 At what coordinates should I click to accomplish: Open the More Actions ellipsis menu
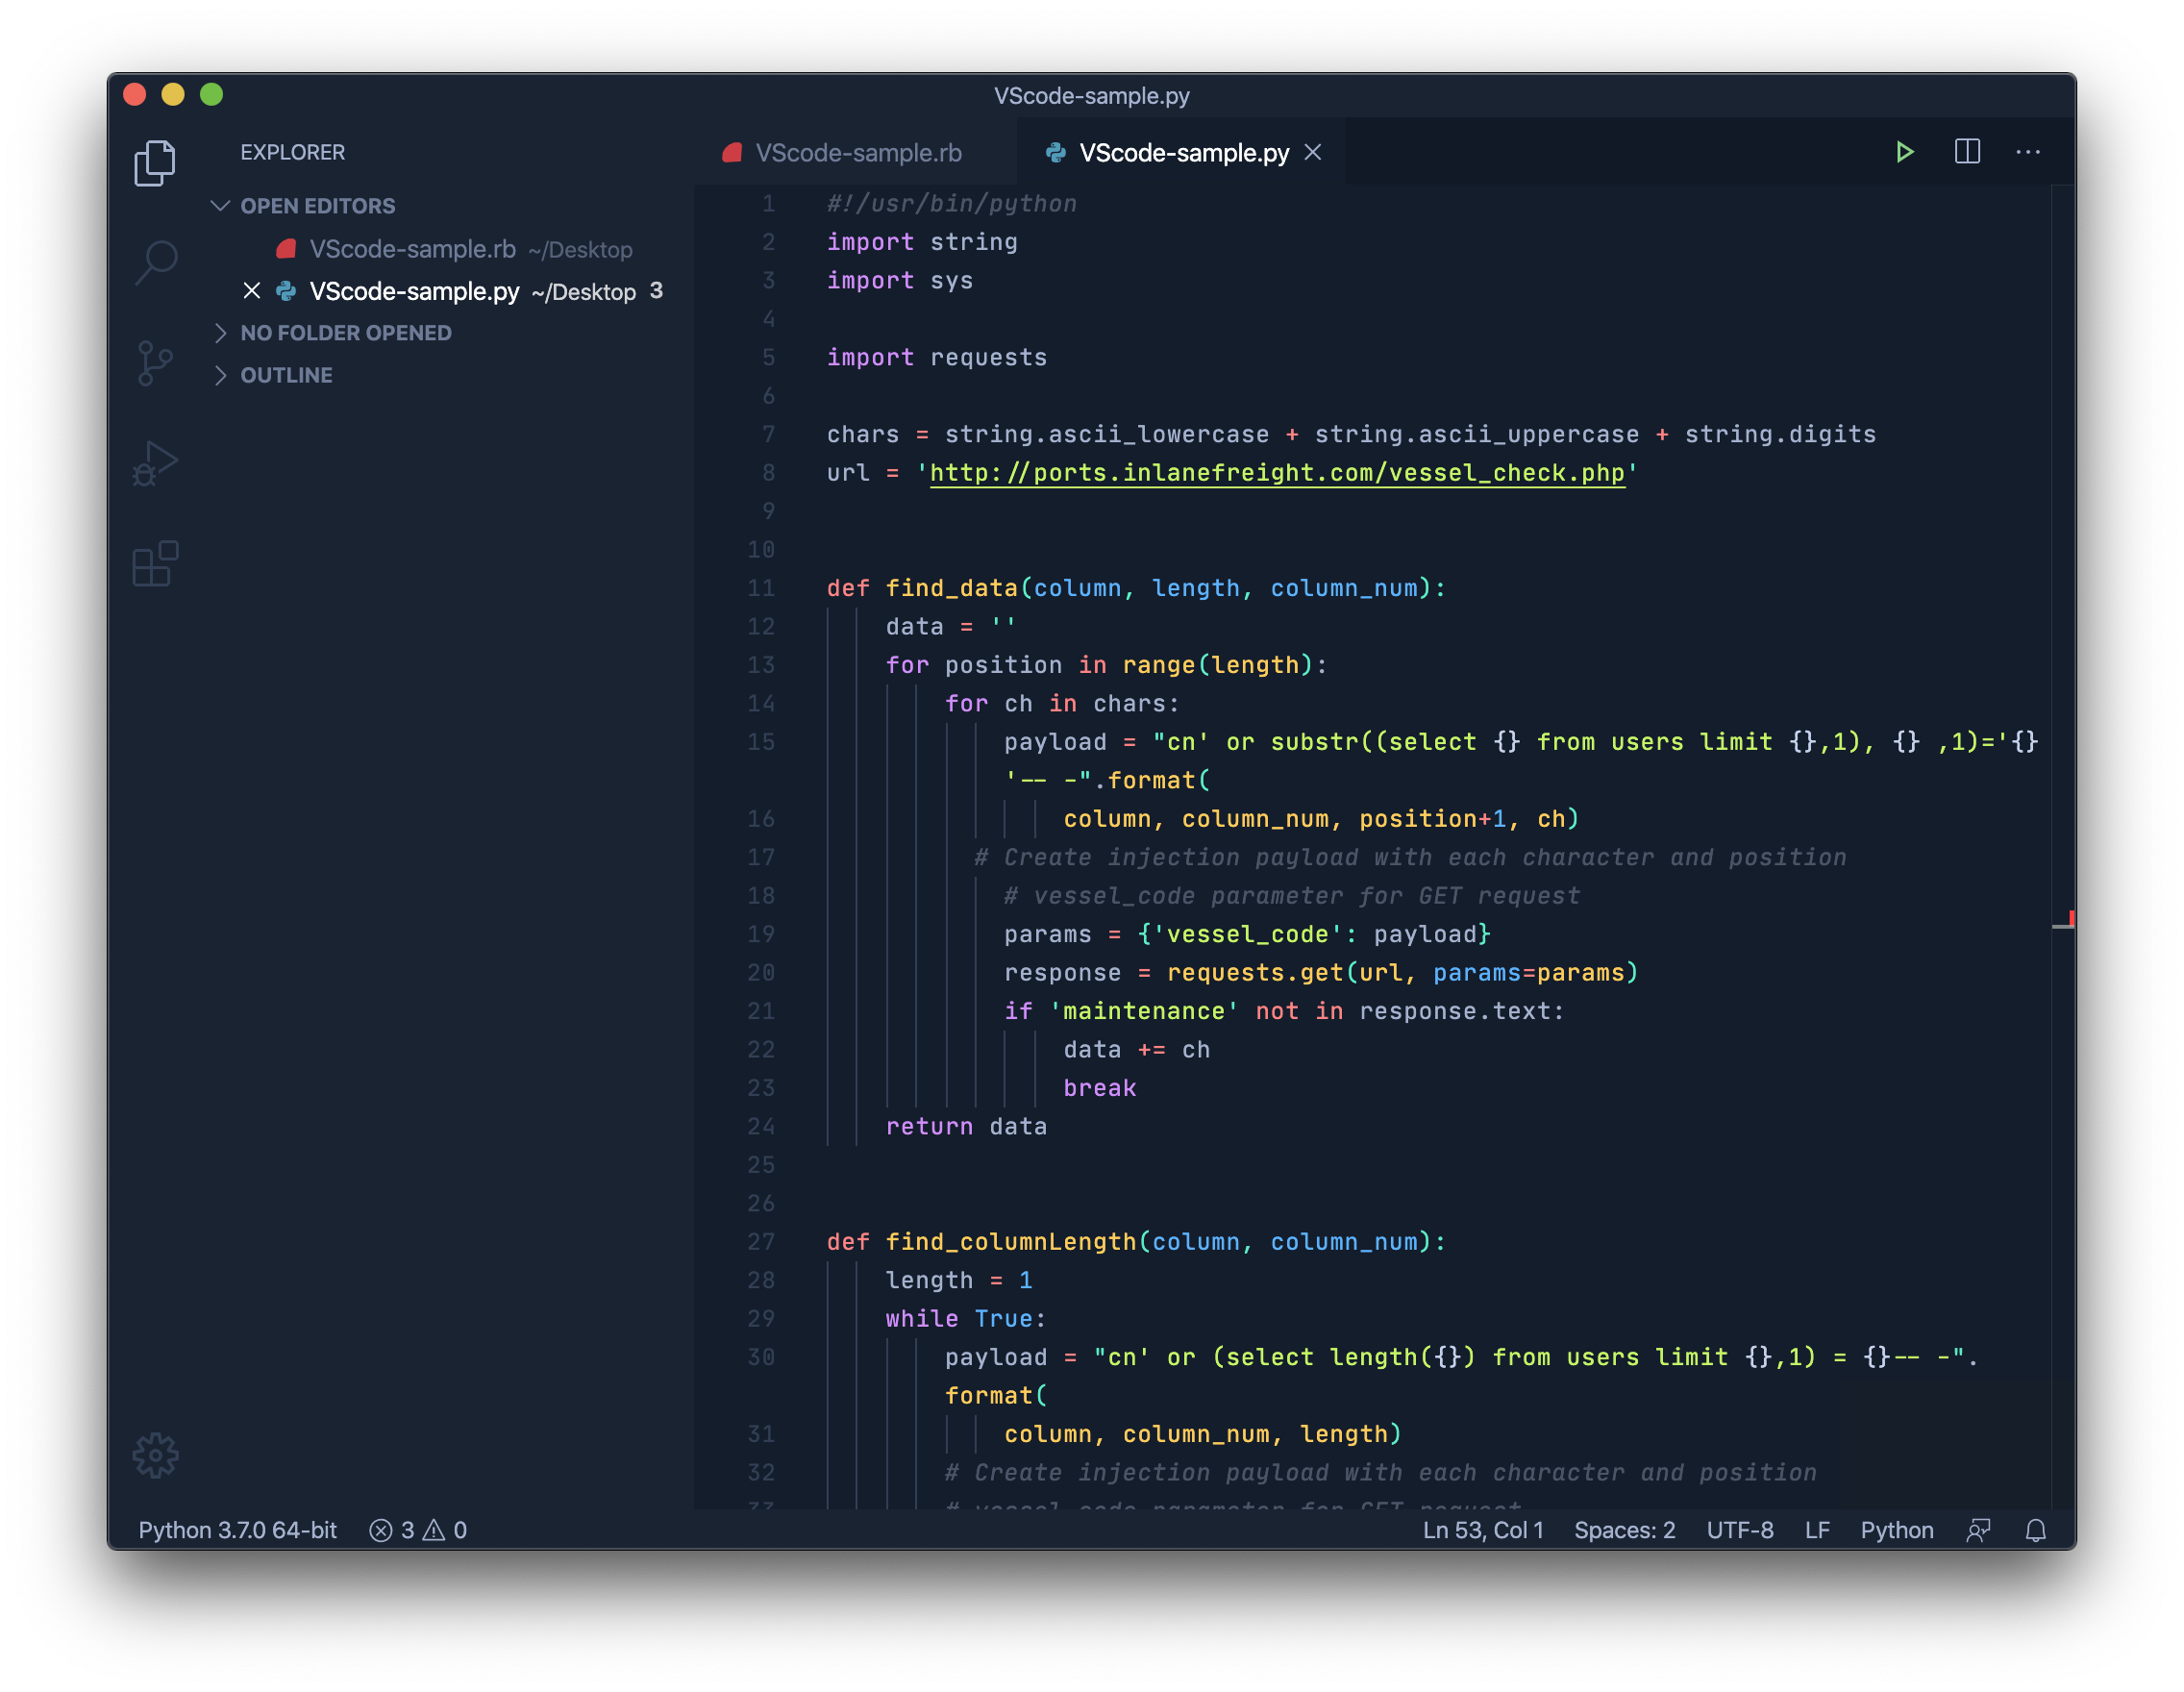coord(2028,152)
